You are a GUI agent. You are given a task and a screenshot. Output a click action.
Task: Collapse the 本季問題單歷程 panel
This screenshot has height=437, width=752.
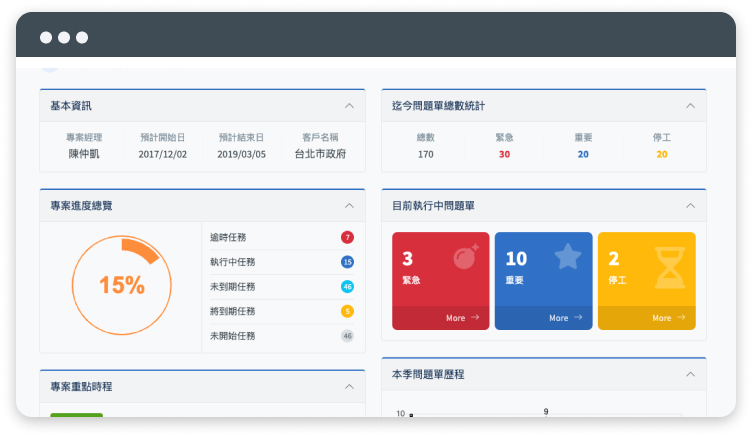[x=690, y=374]
